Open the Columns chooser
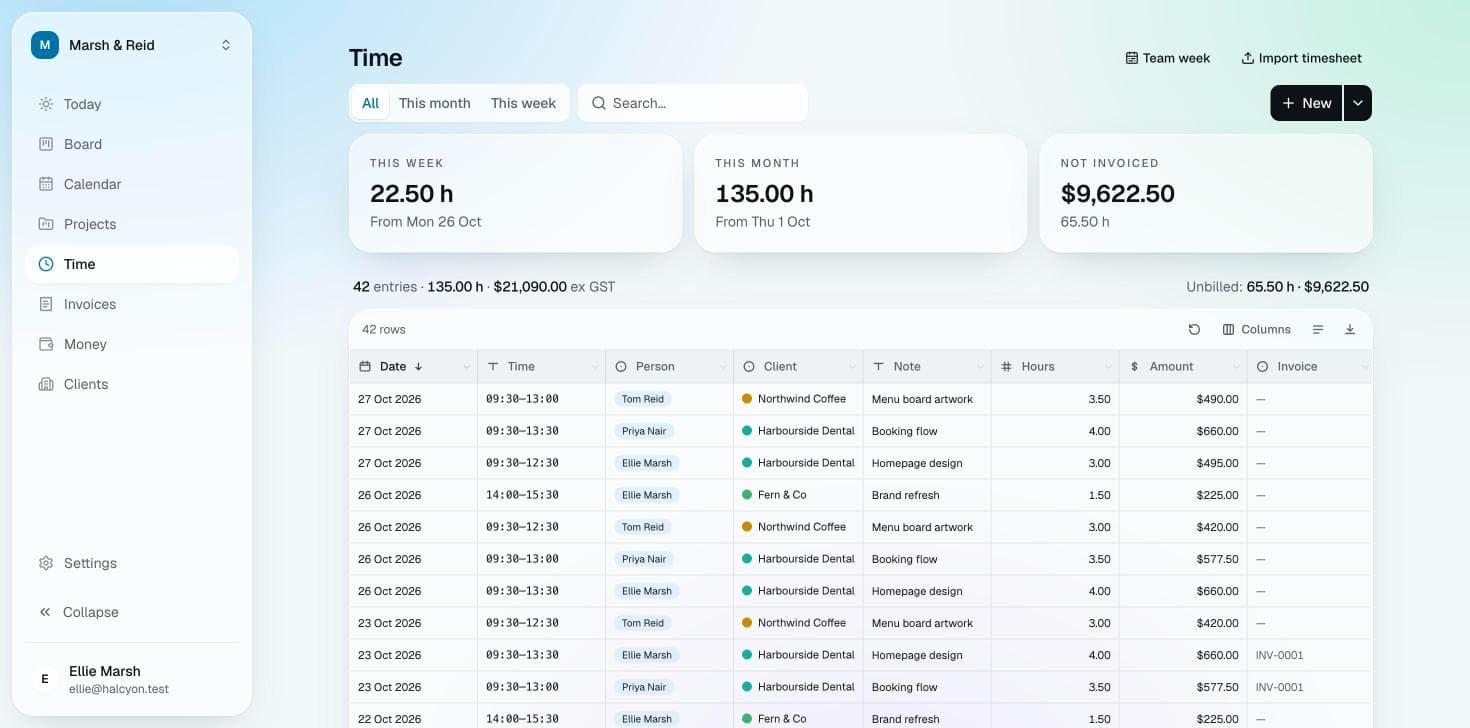Screen dimensions: 1470x728 [x=1257, y=329]
